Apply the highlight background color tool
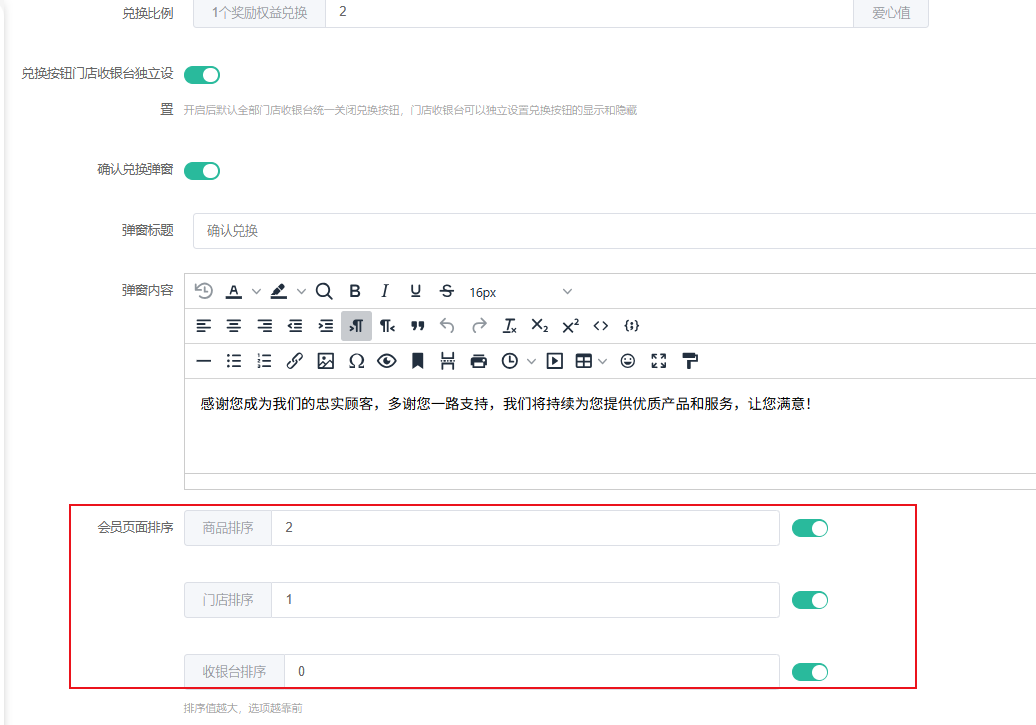The width and height of the screenshot is (1036, 725). pos(278,291)
